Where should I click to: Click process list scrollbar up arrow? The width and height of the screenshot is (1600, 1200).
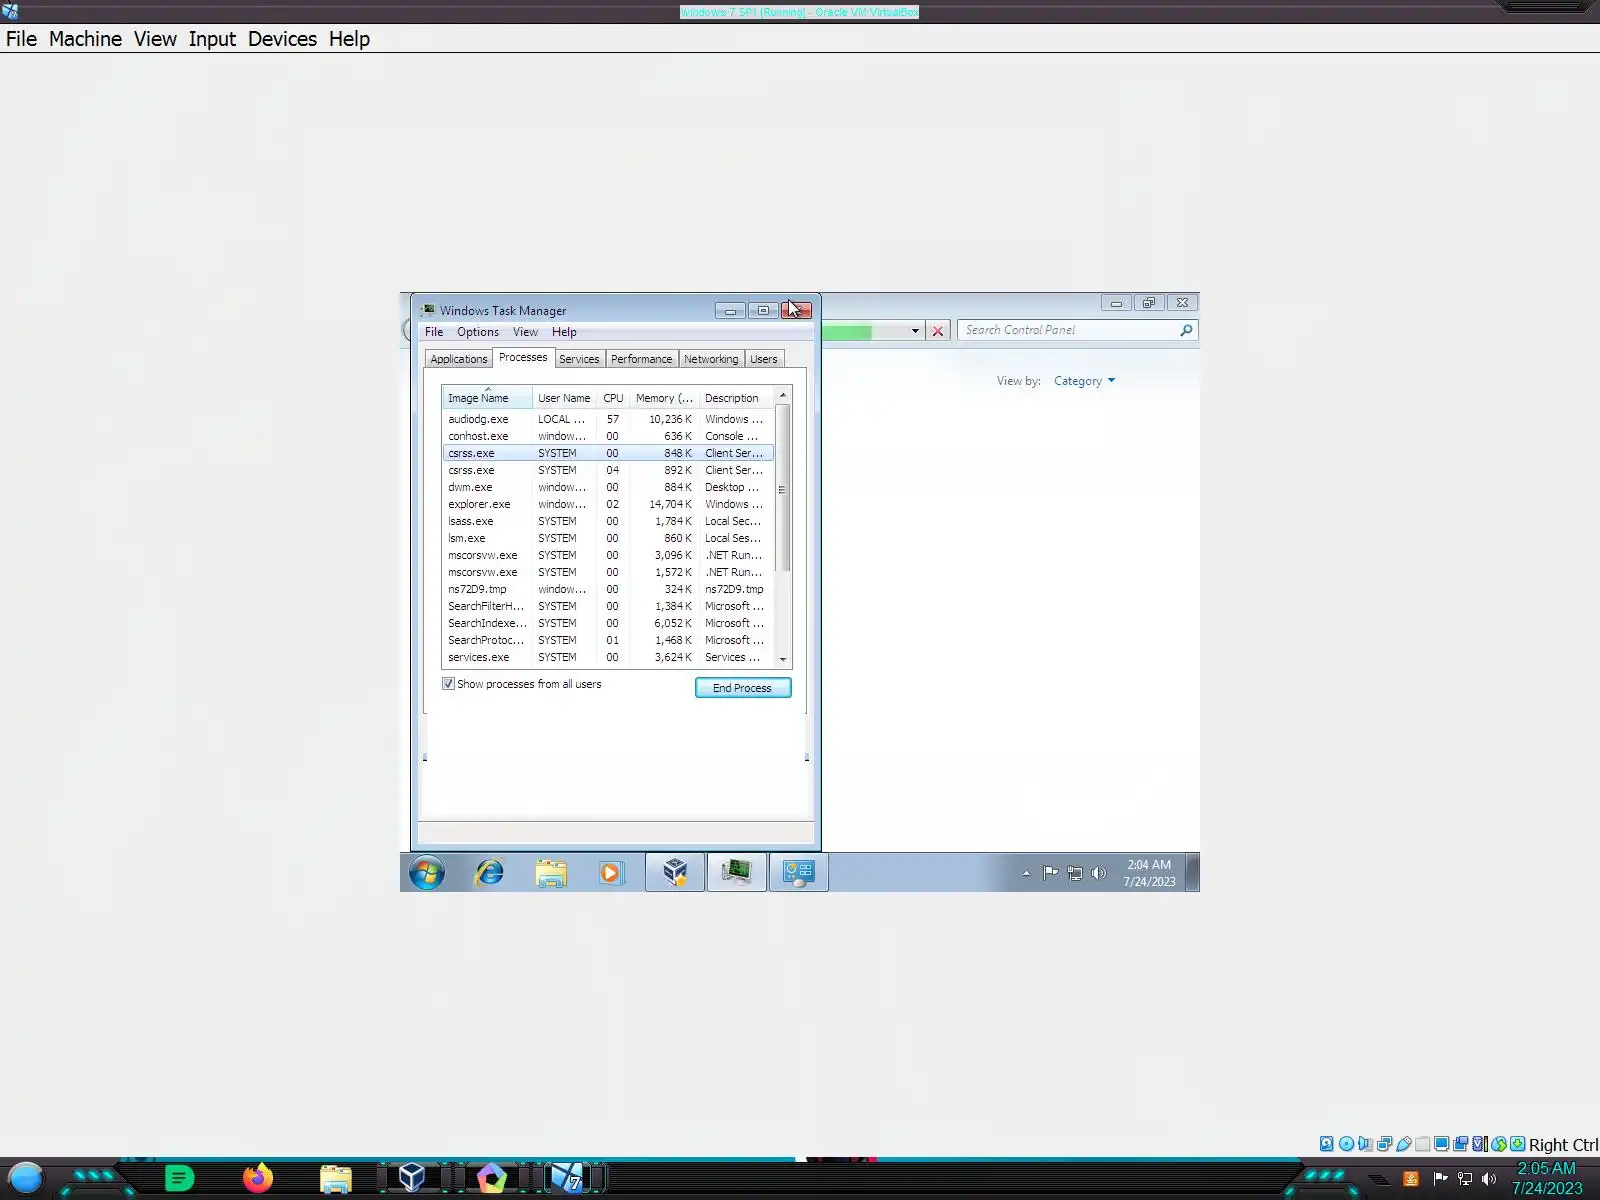(x=783, y=396)
